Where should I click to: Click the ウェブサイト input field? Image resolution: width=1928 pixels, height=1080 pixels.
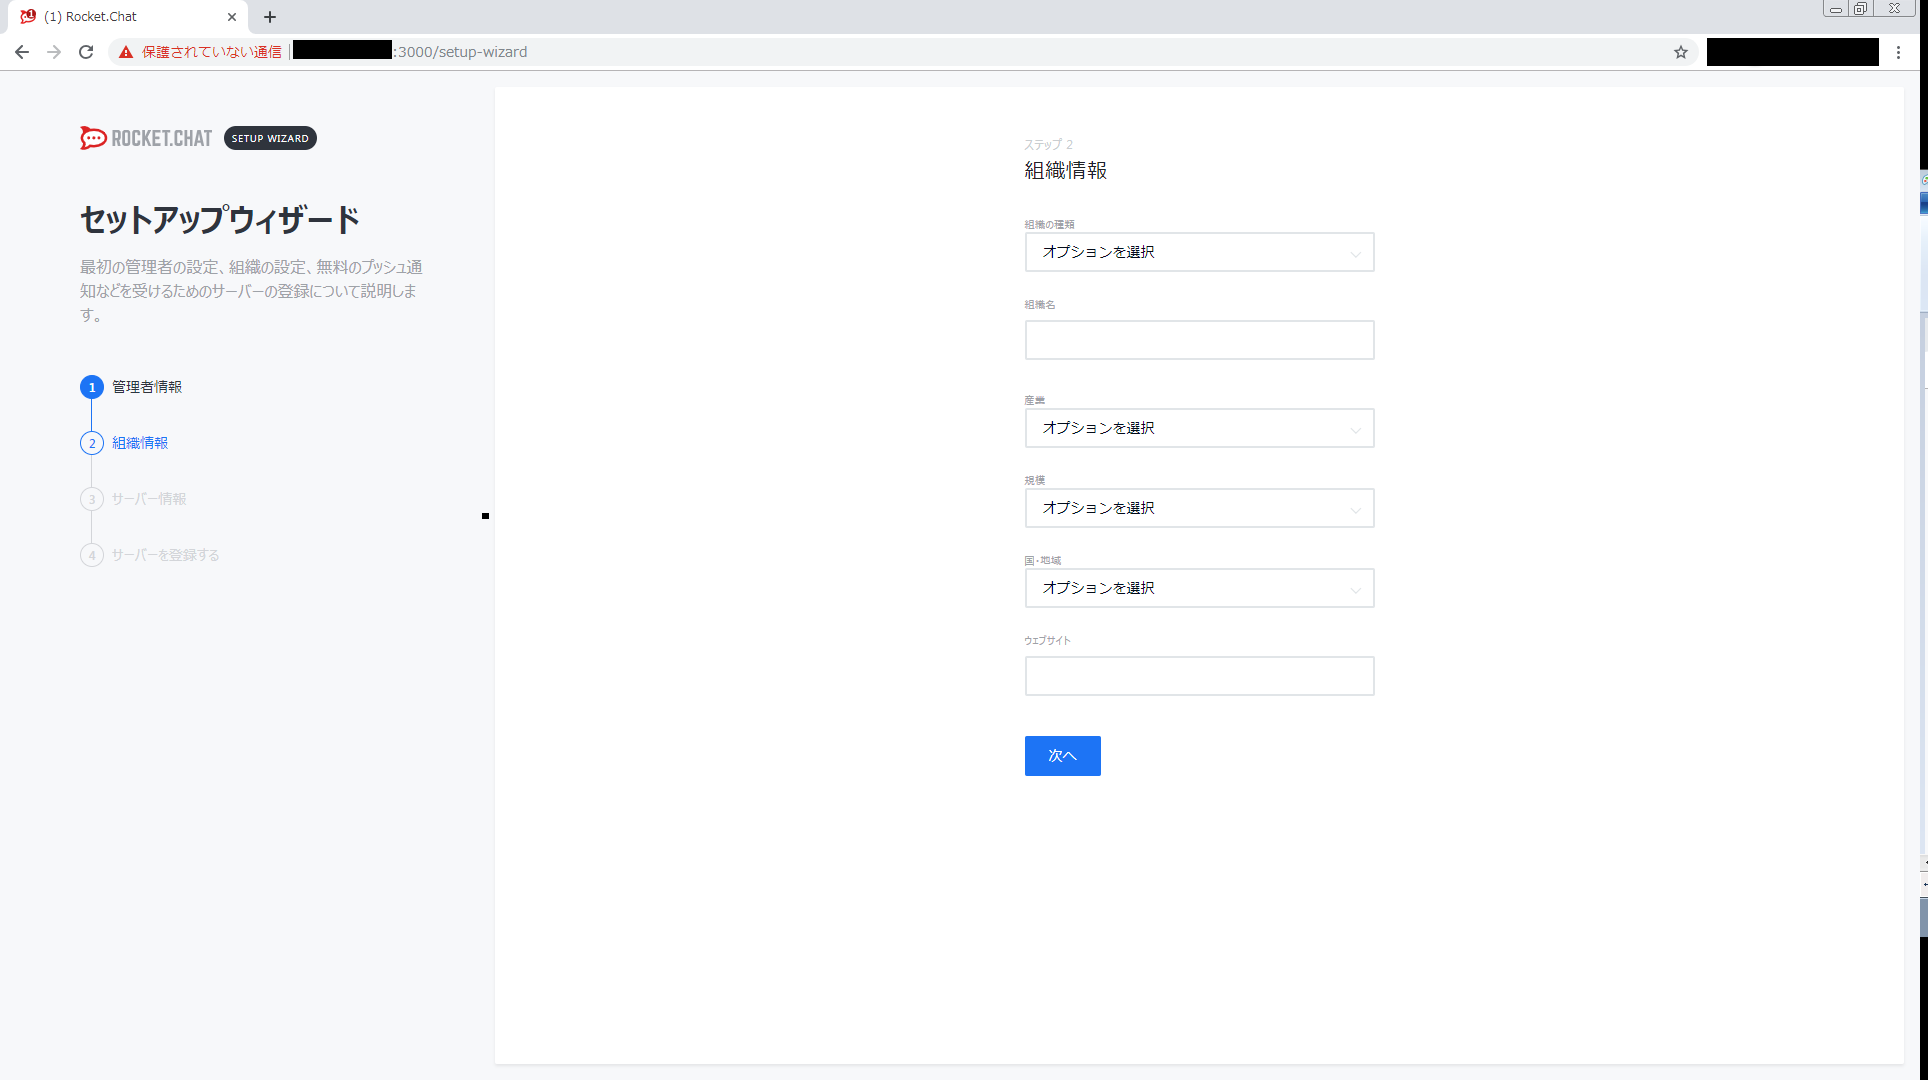point(1199,676)
